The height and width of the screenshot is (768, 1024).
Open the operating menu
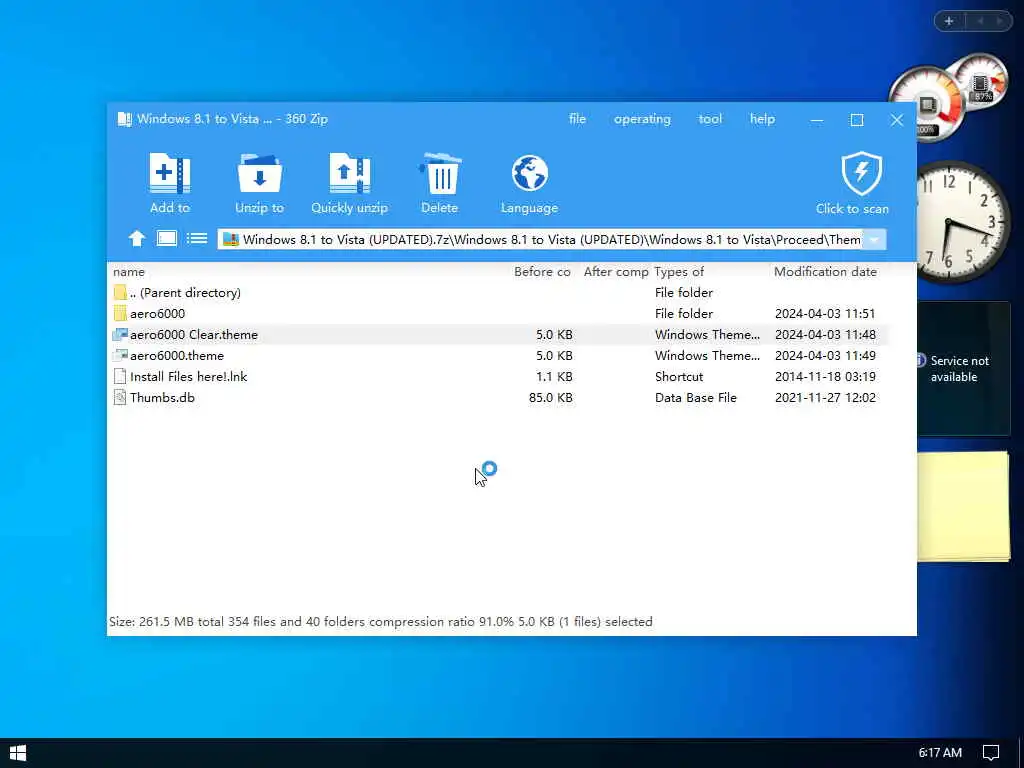[x=642, y=119]
